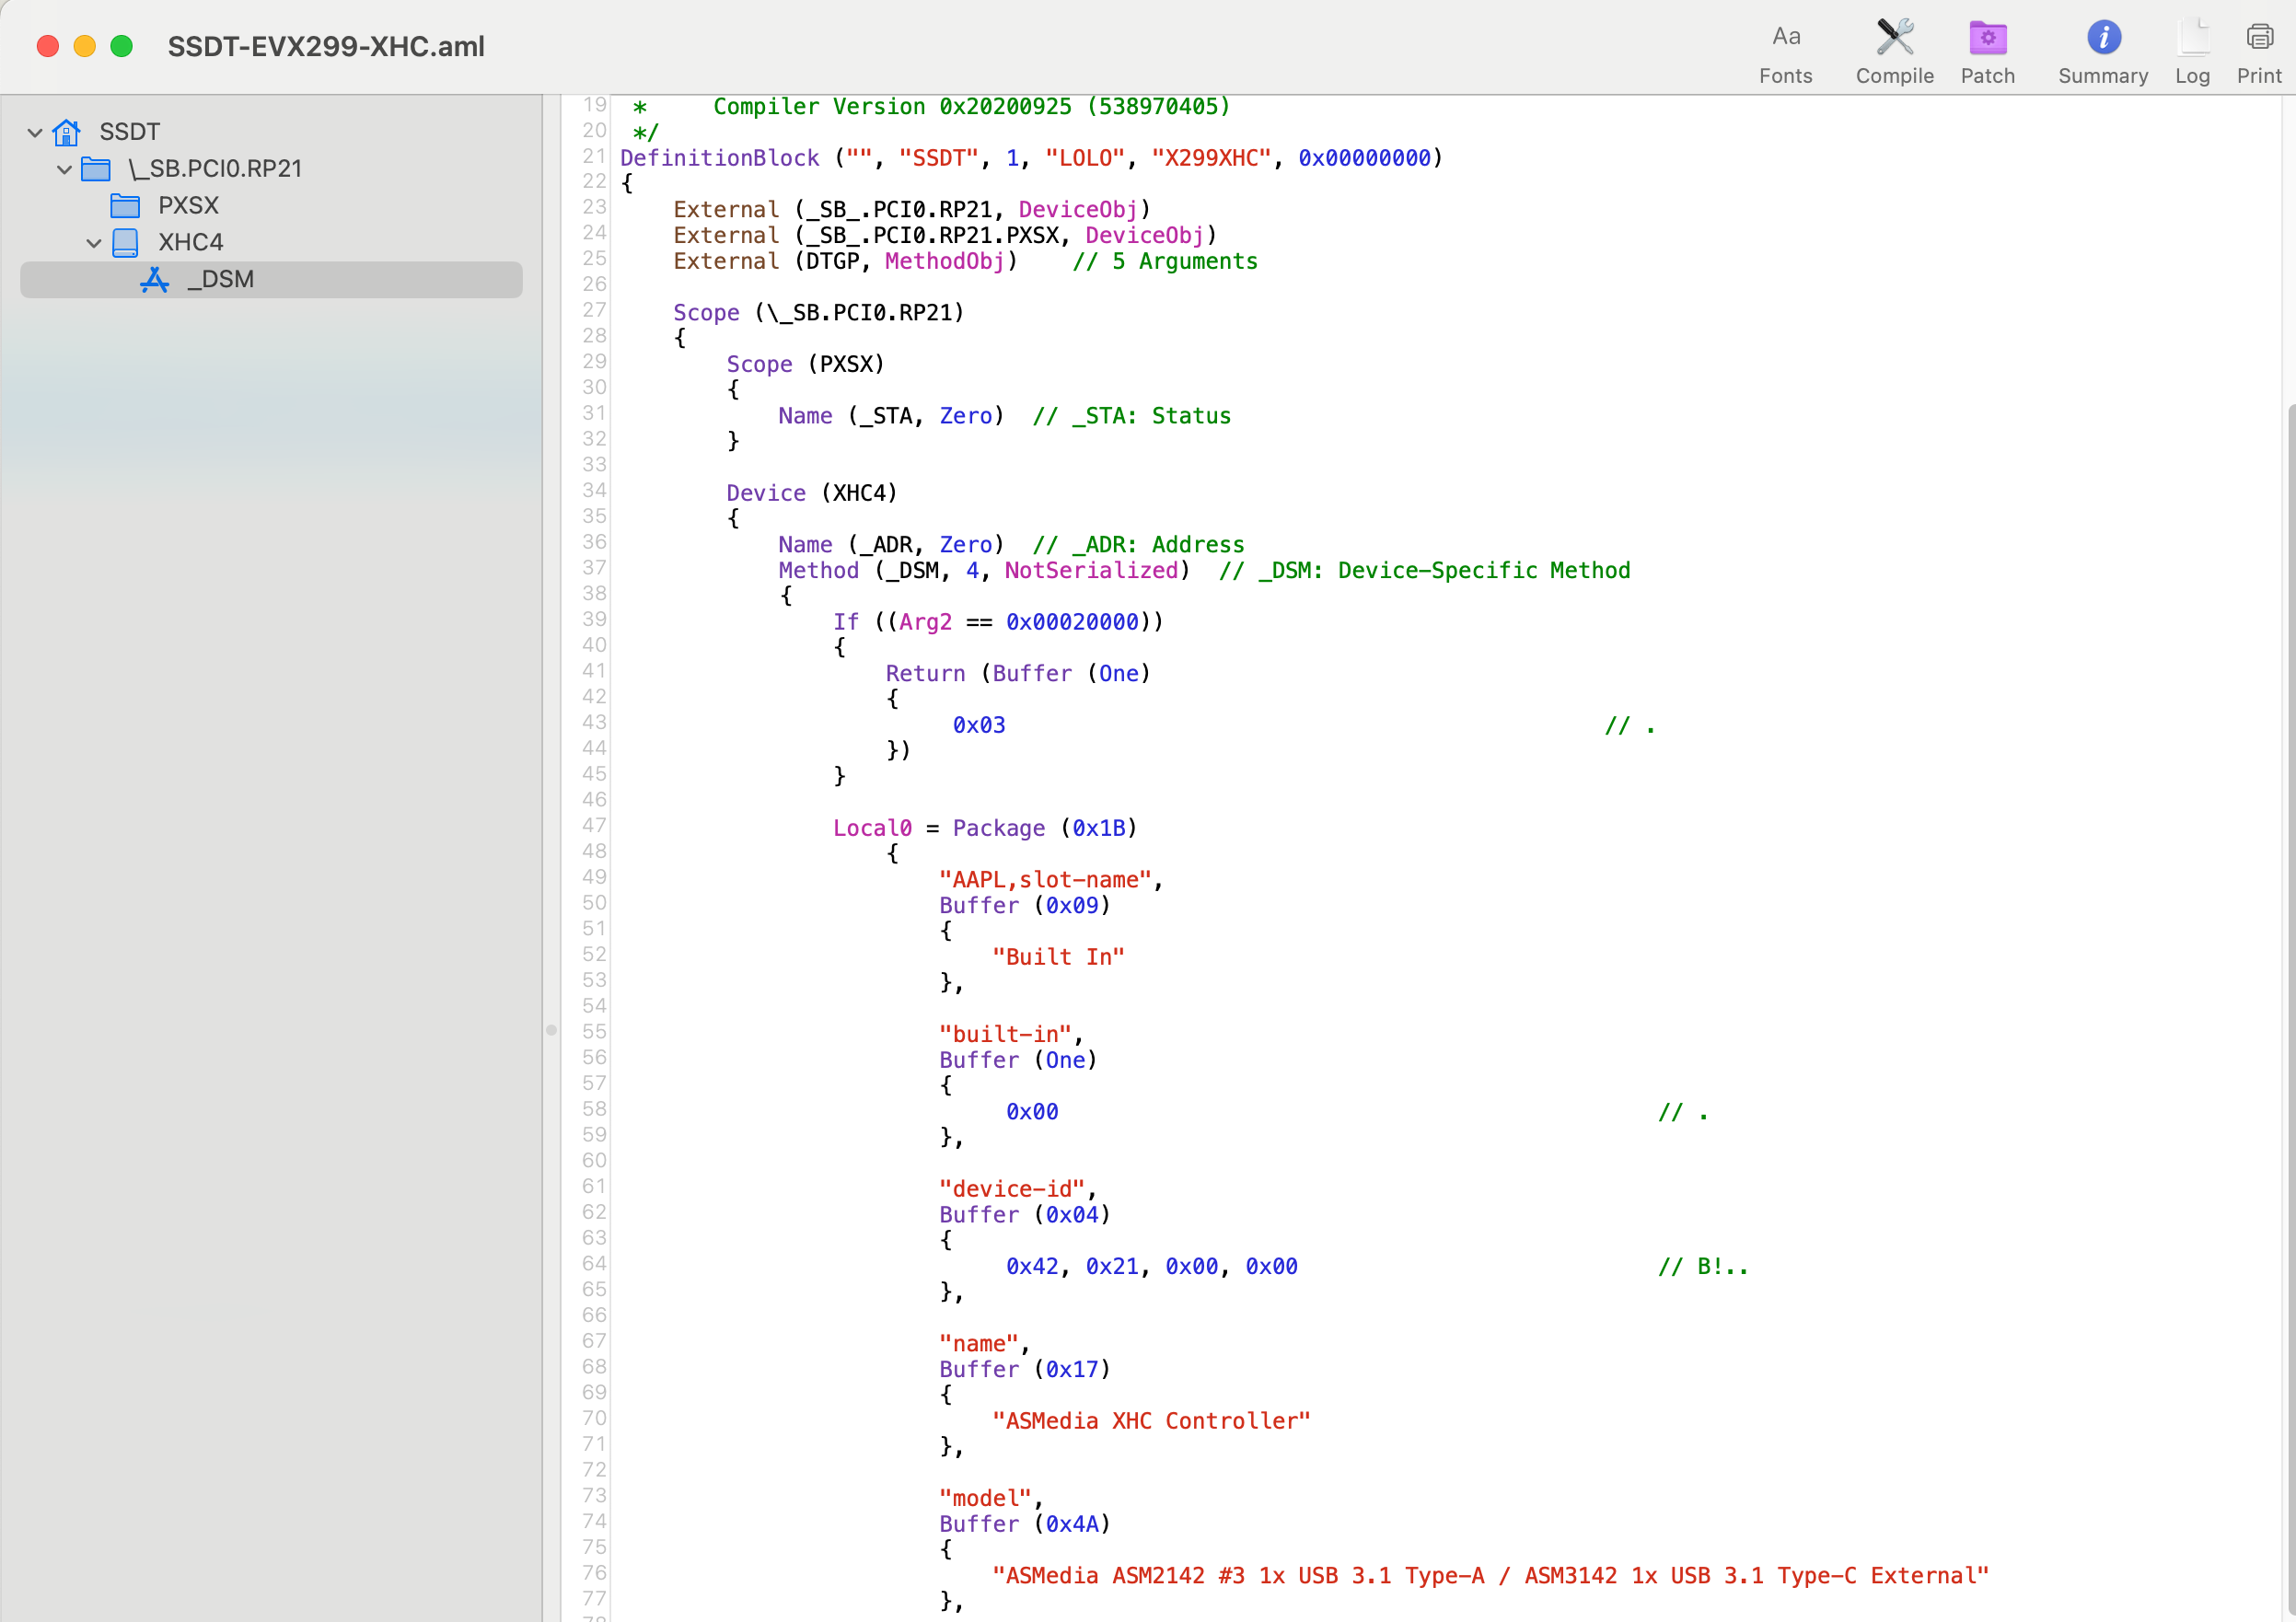Click the 0x00 byte value on line 58
This screenshot has width=2296, height=1622.
[1032, 1112]
